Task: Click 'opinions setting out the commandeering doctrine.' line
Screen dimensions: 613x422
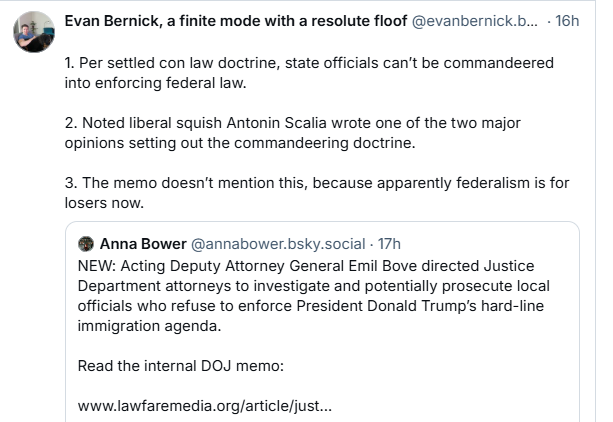Action: coord(240,143)
